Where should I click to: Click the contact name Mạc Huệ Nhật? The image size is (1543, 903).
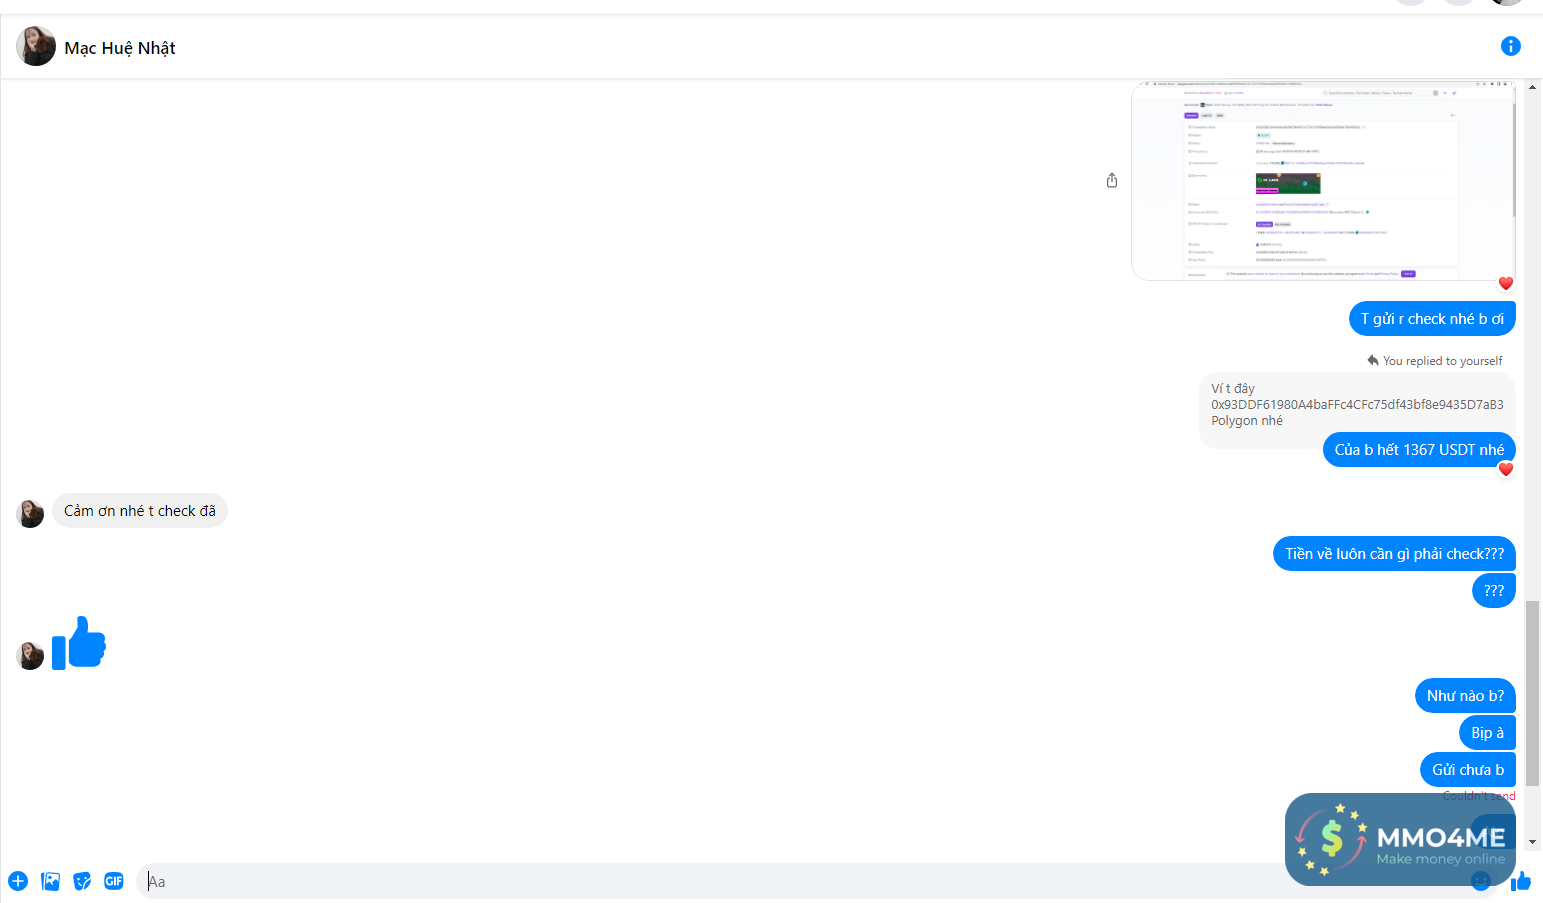pyautogui.click(x=120, y=48)
